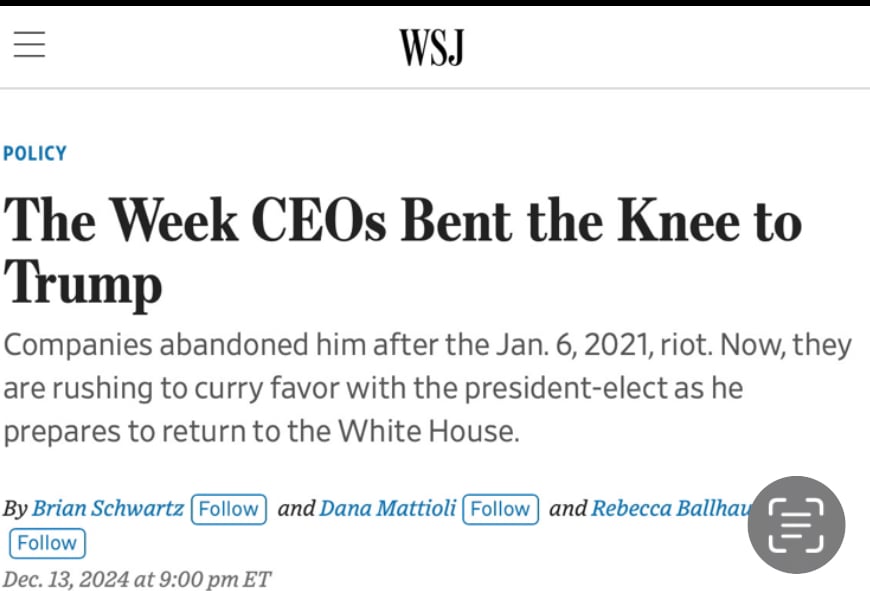Follow author Brian Schwartz
The image size is (870, 591).
tap(228, 508)
